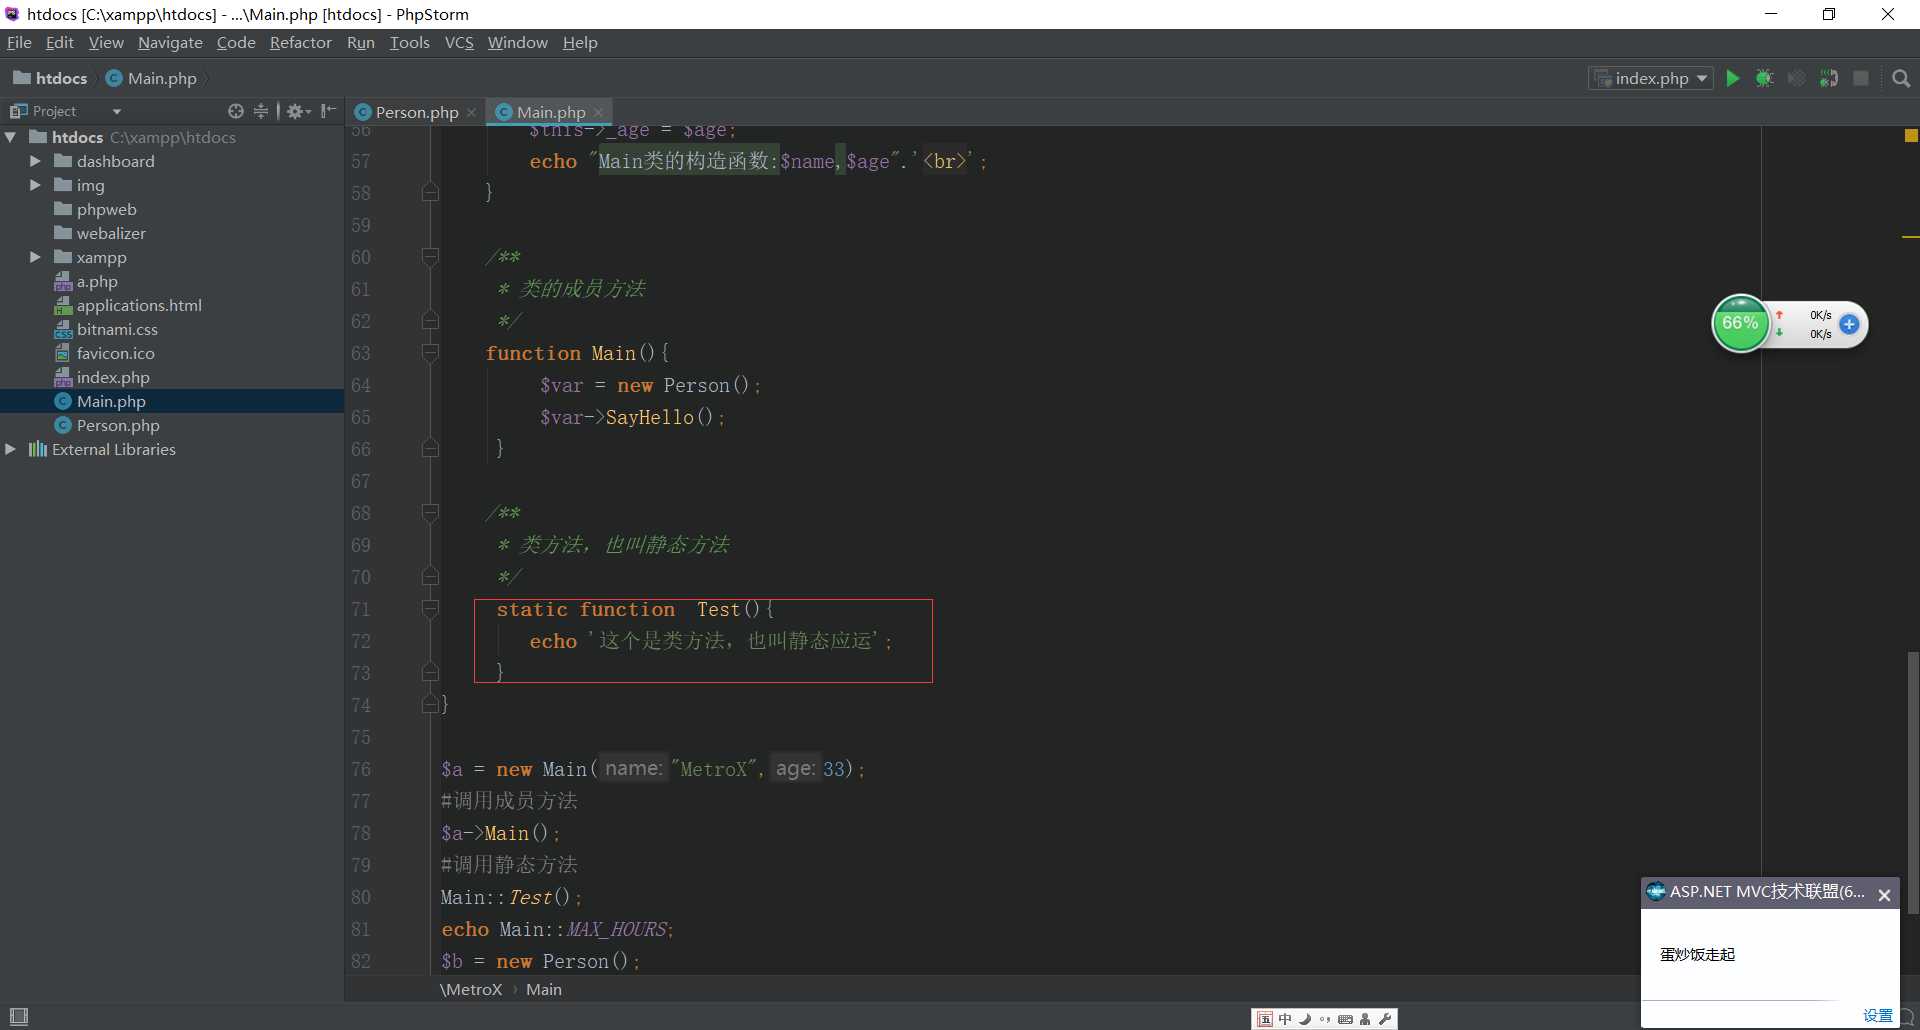This screenshot has width=1920, height=1030.
Task: Toggle tool window buttons at bottom-left corner
Action: [18, 1015]
